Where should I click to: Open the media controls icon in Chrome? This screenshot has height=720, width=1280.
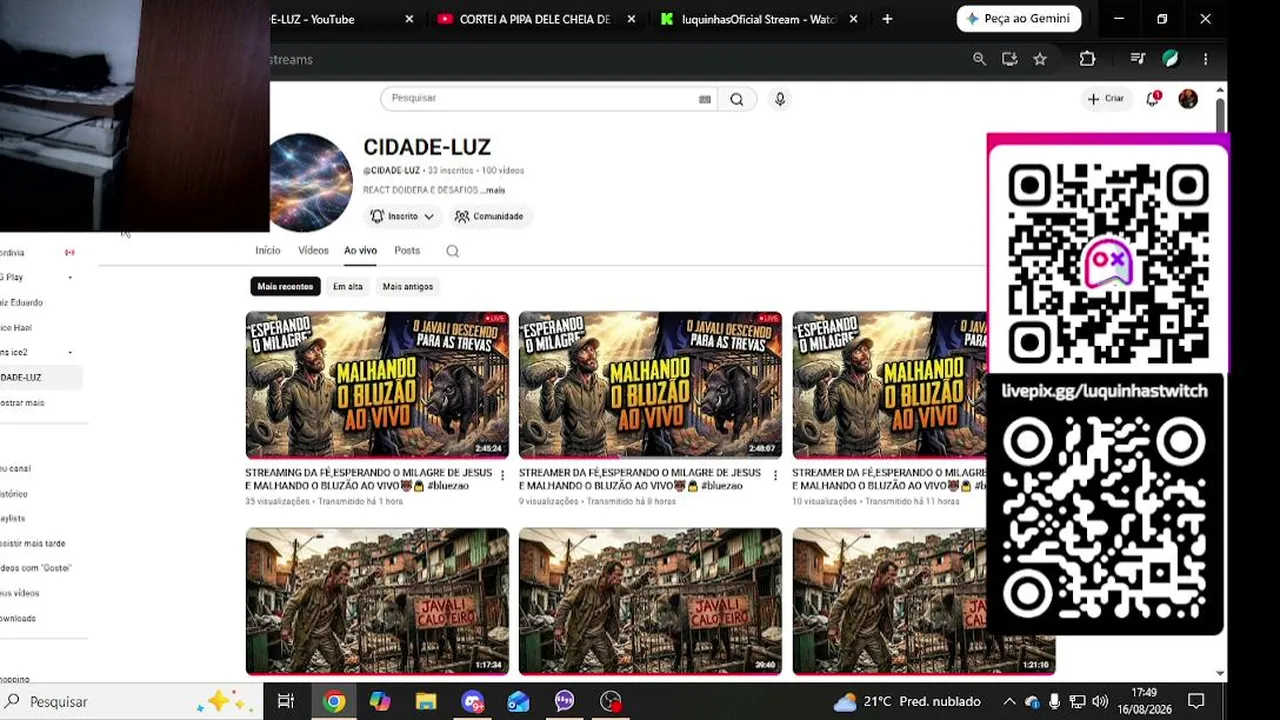(1137, 59)
